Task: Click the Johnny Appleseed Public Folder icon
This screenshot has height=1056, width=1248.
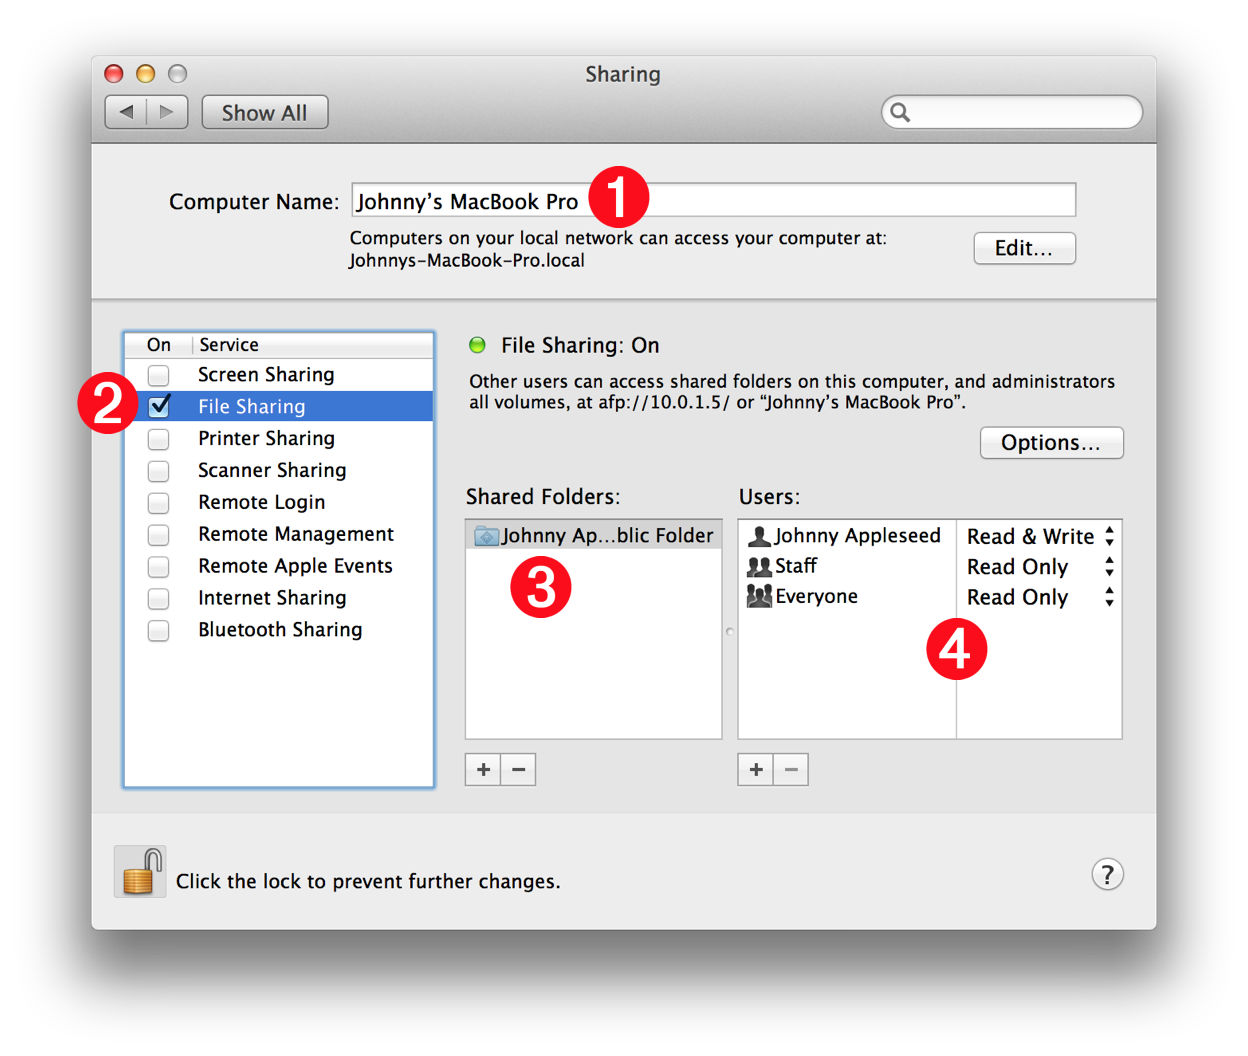Action: (x=486, y=536)
